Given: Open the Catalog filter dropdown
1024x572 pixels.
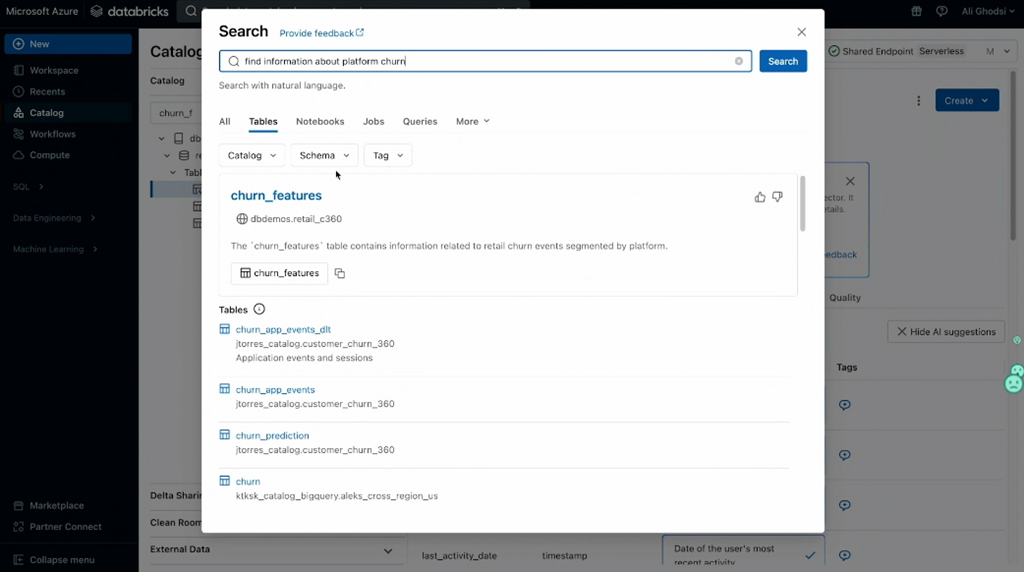Looking at the screenshot, I should click(251, 155).
